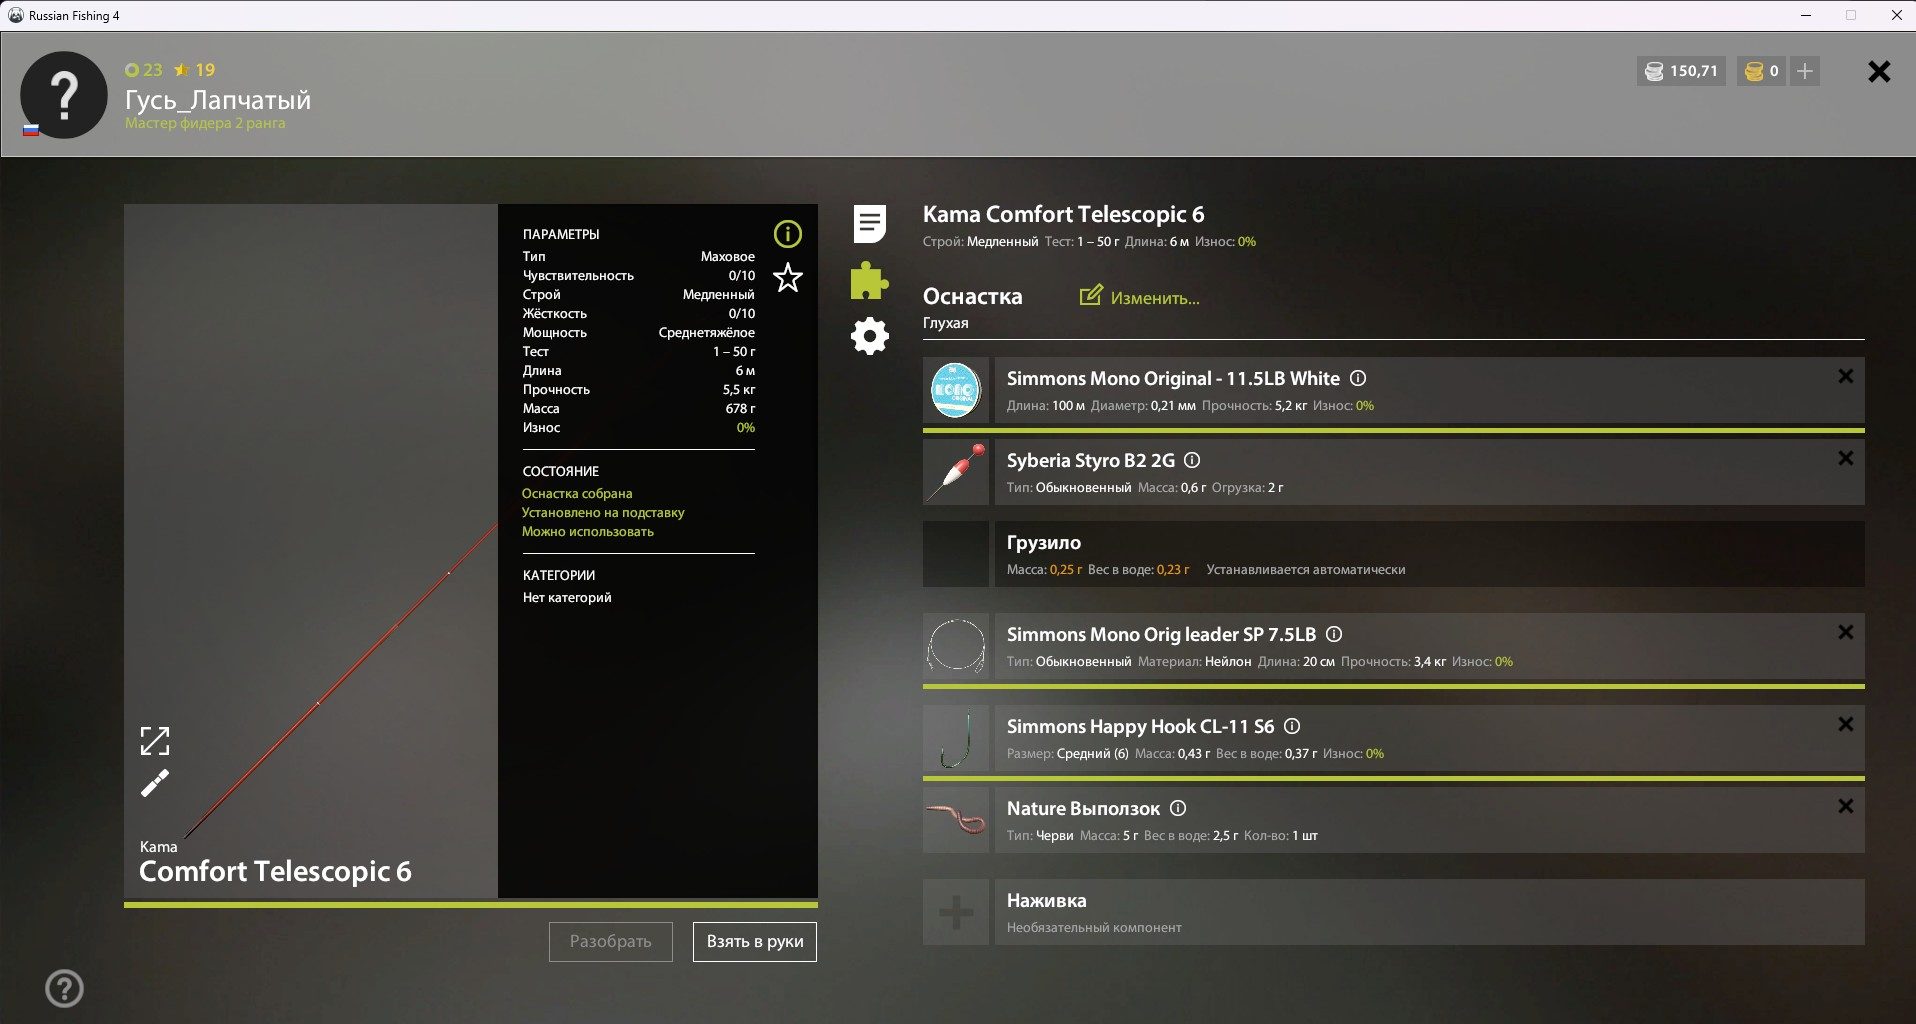1916x1024 pixels.
Task: Remove Simmons Mono Original line
Action: point(1846,376)
